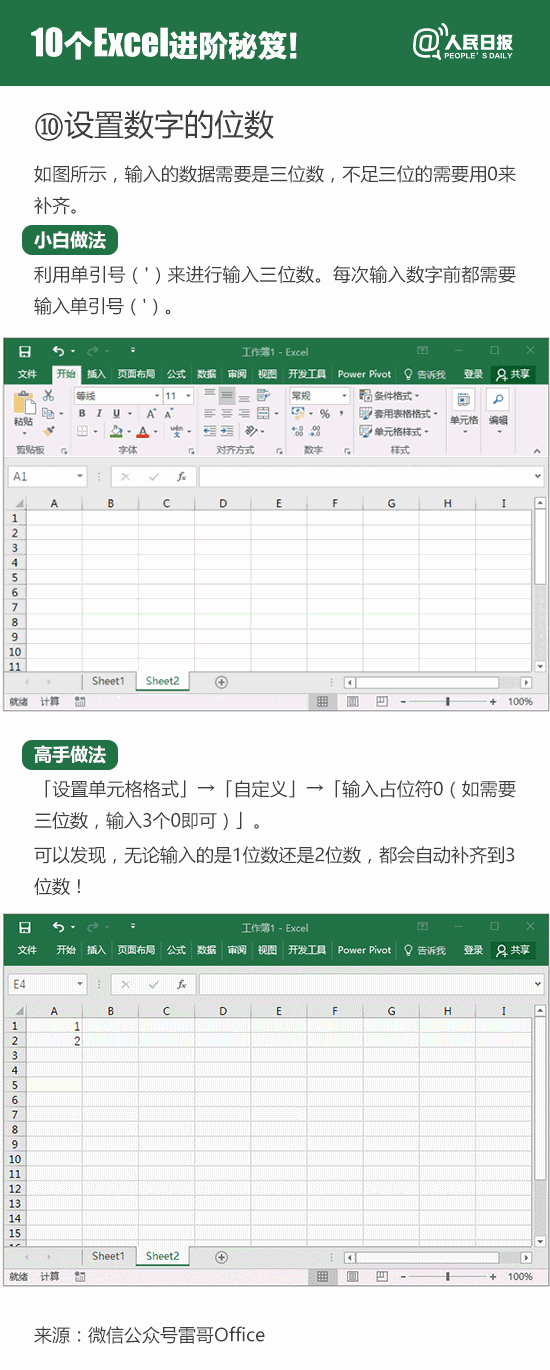Open the 常规 number format dropdown
This screenshot has width=550, height=1370.
tap(344, 396)
